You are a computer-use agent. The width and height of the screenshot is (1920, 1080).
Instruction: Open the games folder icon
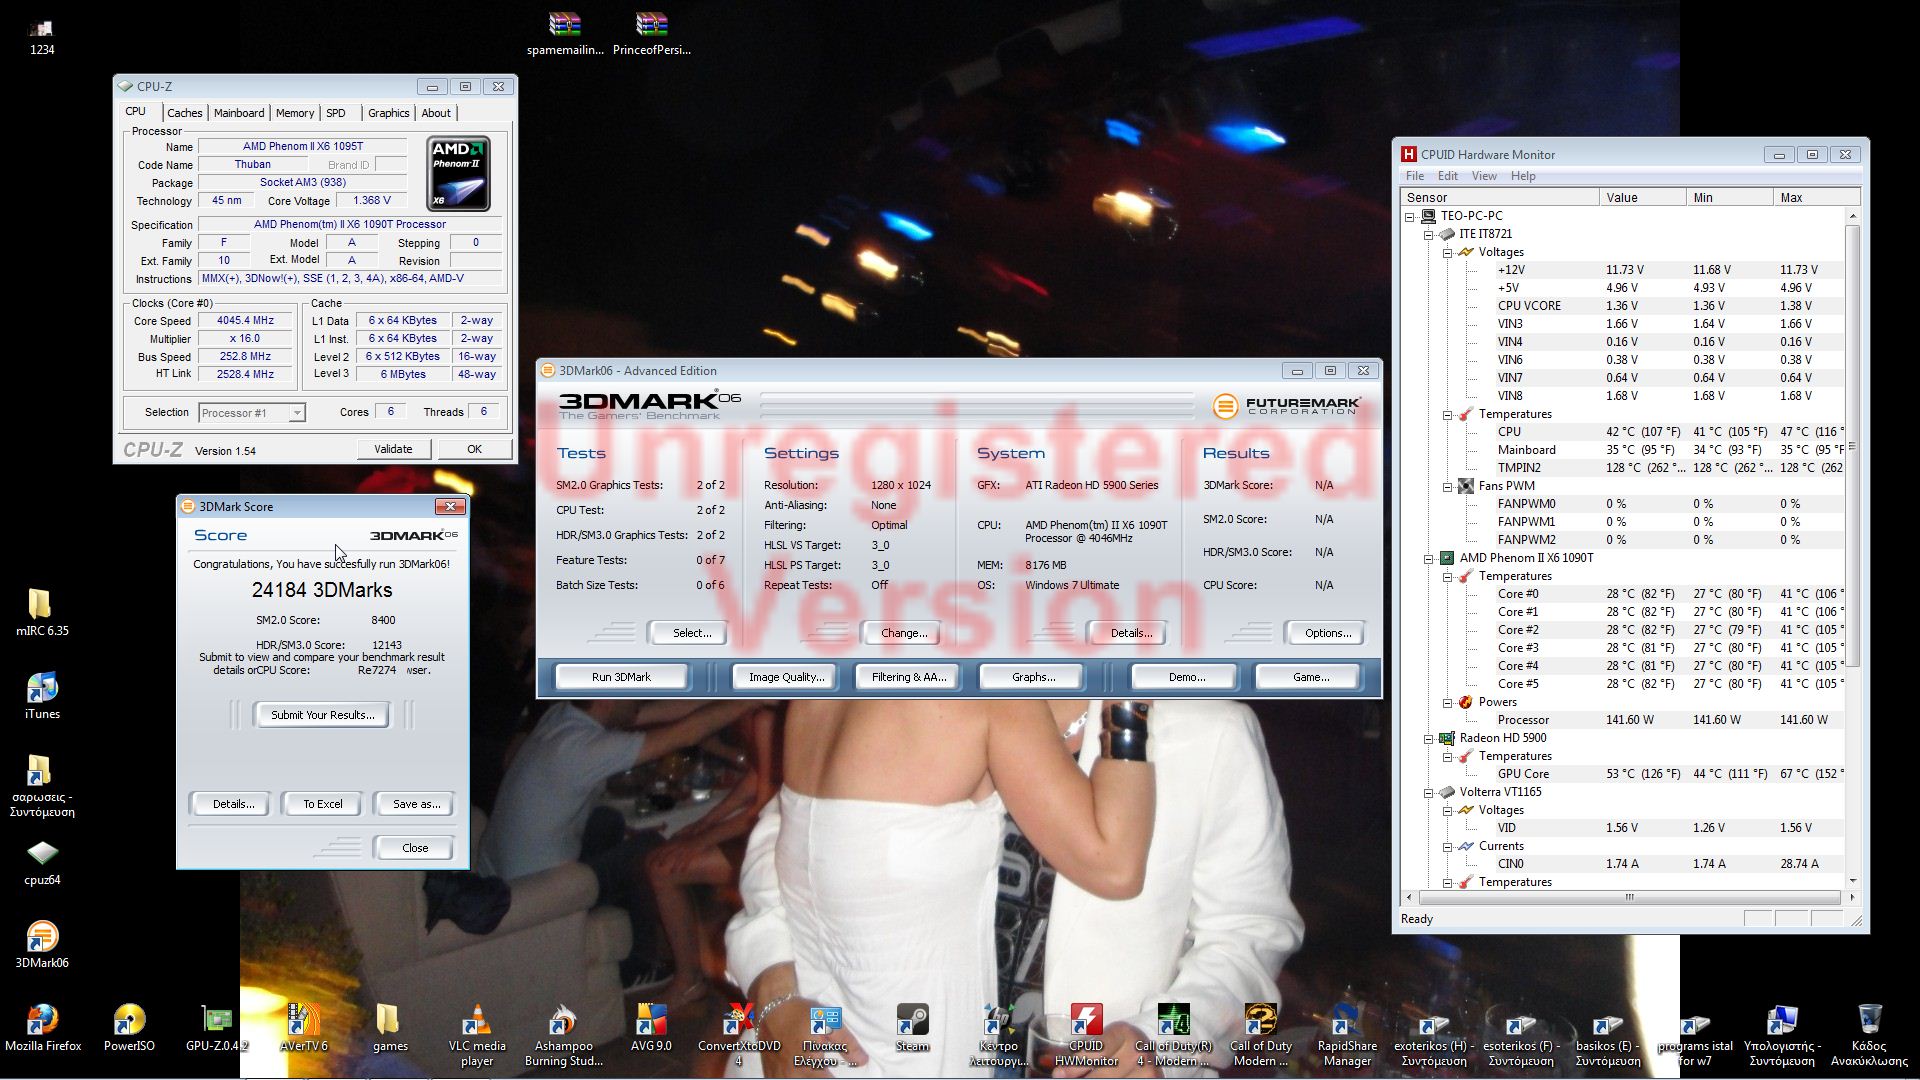[x=390, y=1028]
